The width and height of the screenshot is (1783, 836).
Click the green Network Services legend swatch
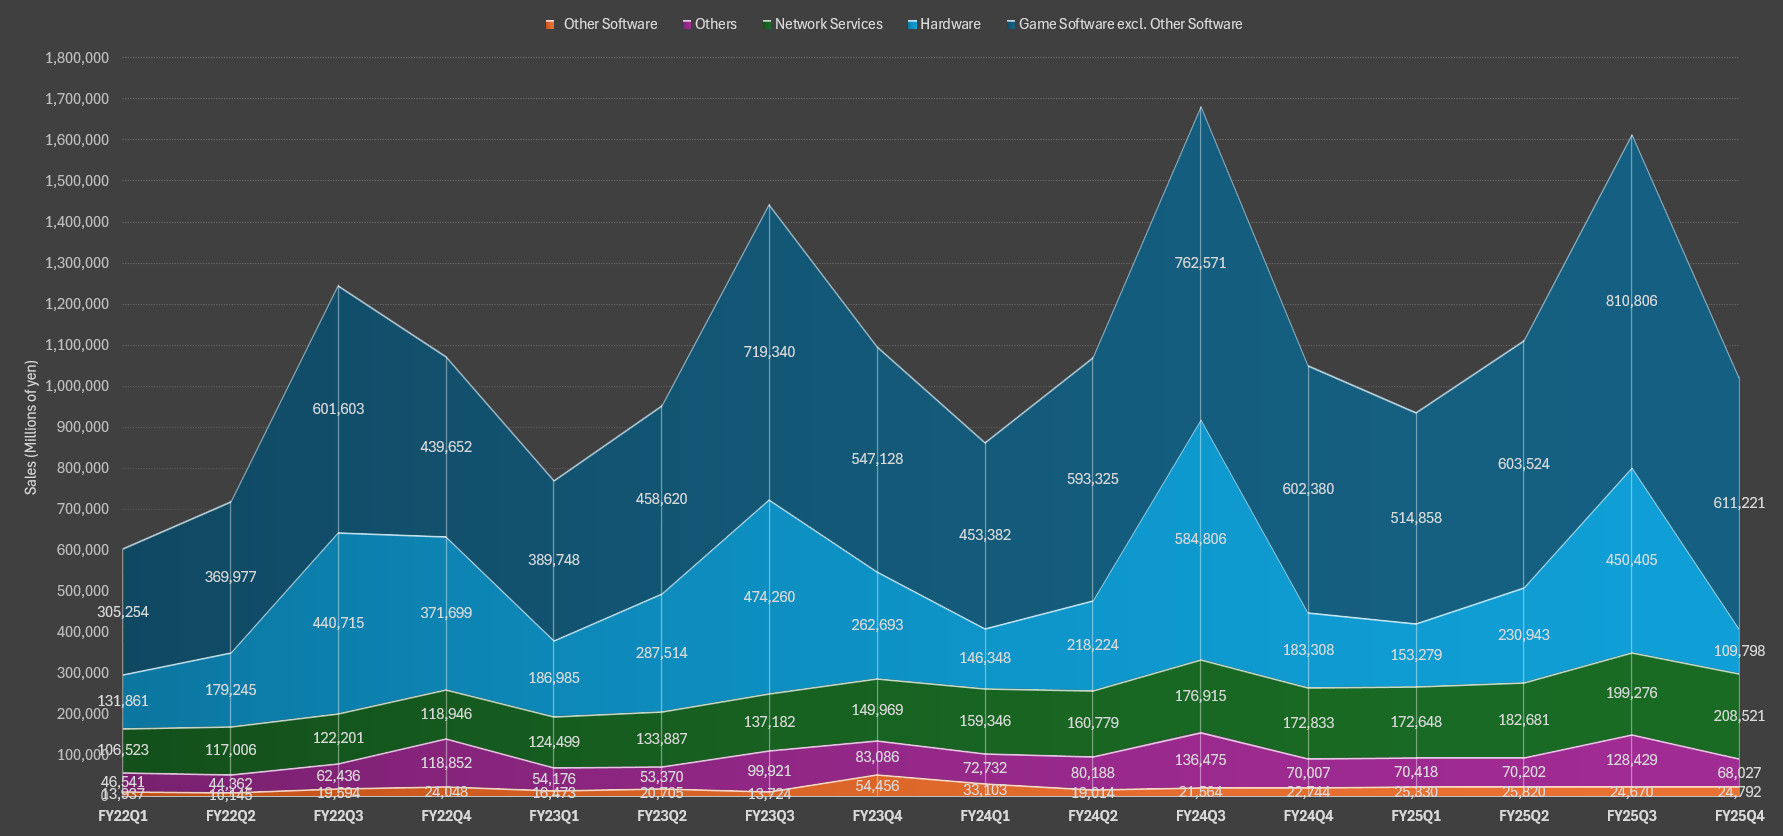point(767,24)
